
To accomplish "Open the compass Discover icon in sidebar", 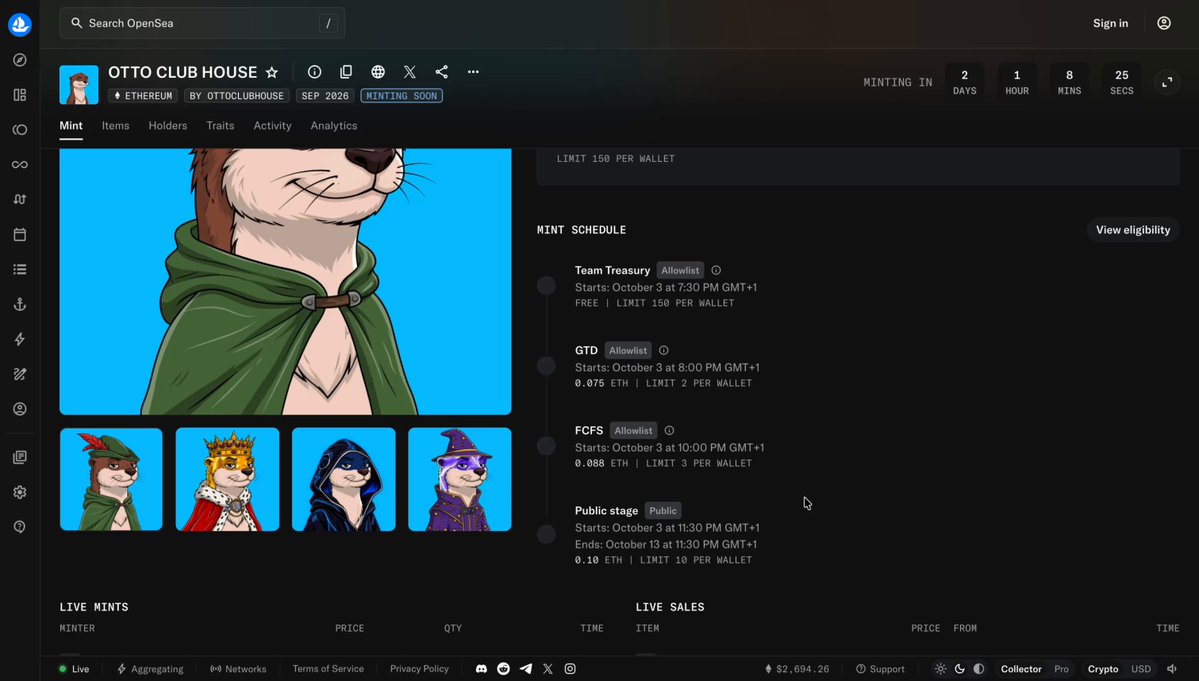I will (20, 60).
